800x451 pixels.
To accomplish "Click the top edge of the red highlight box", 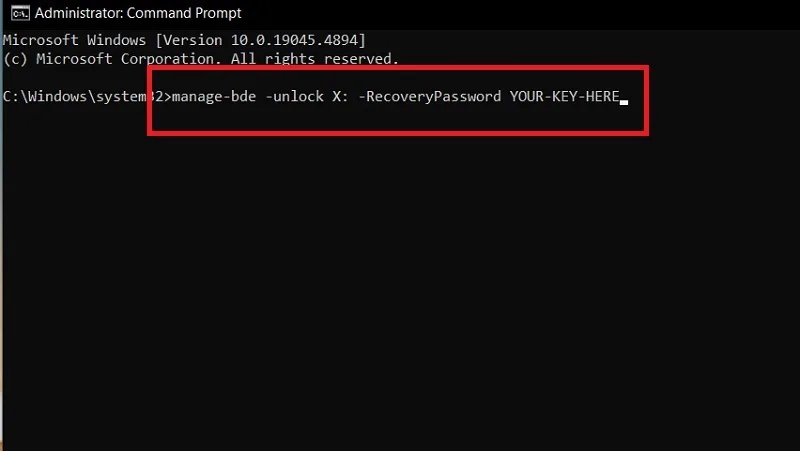I will 398,68.
